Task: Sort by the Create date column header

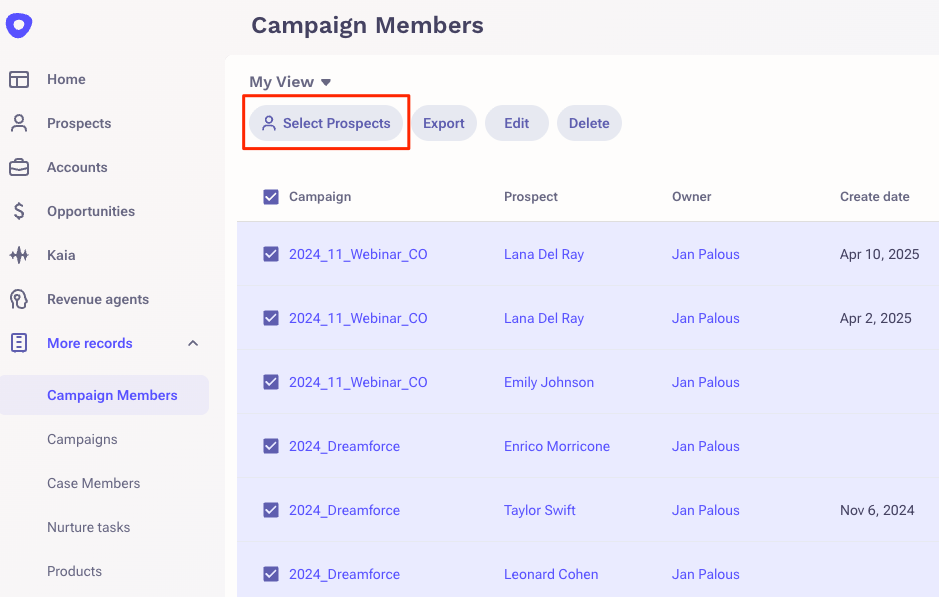Action: pyautogui.click(x=874, y=197)
